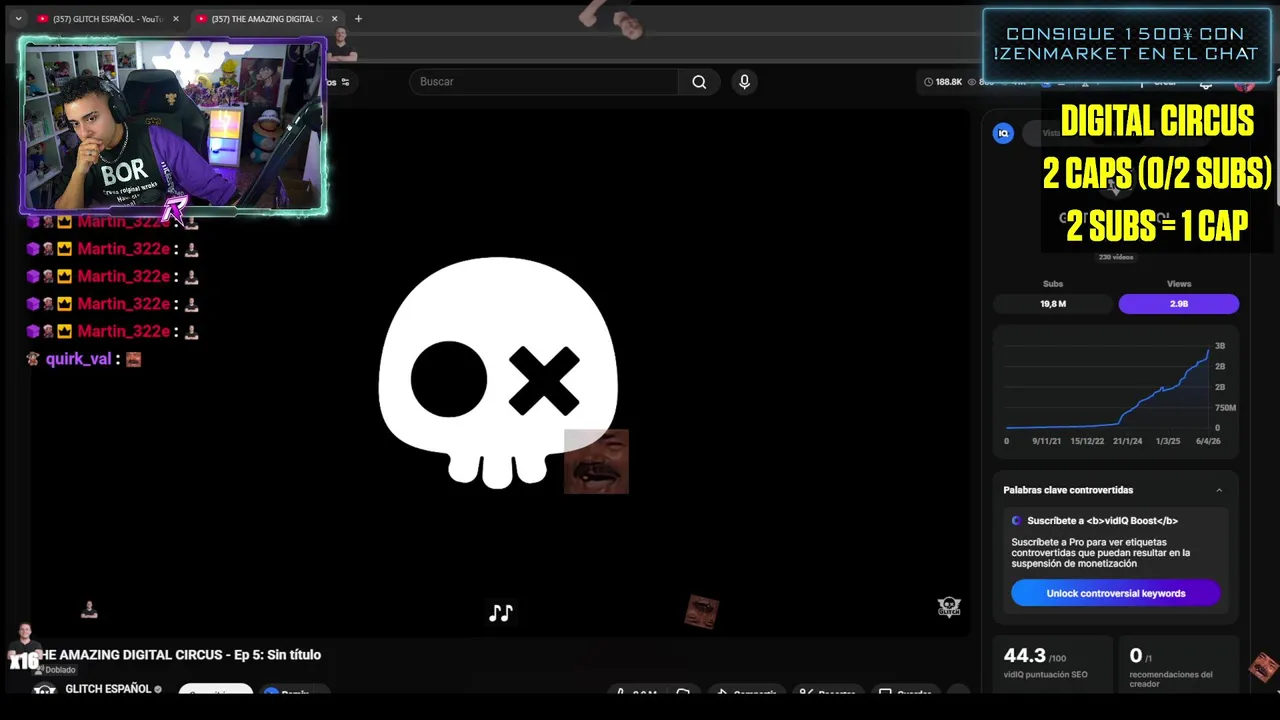Click the Glitch skull watermark in video
This screenshot has width=1280, height=720.
point(949,606)
